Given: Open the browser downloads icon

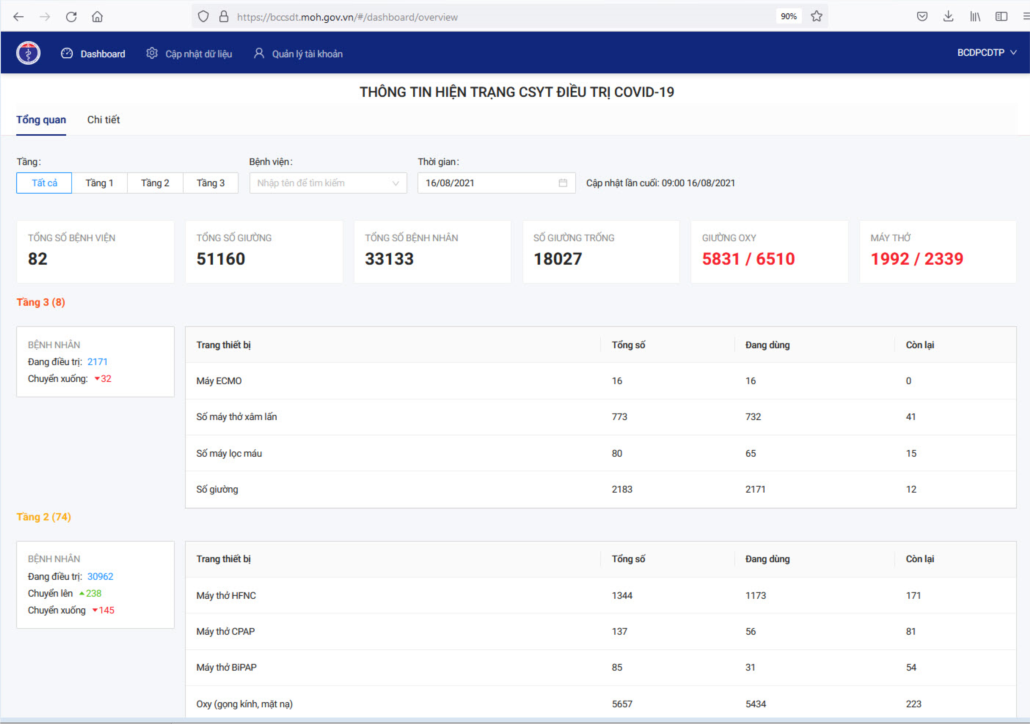Looking at the screenshot, I should [948, 17].
